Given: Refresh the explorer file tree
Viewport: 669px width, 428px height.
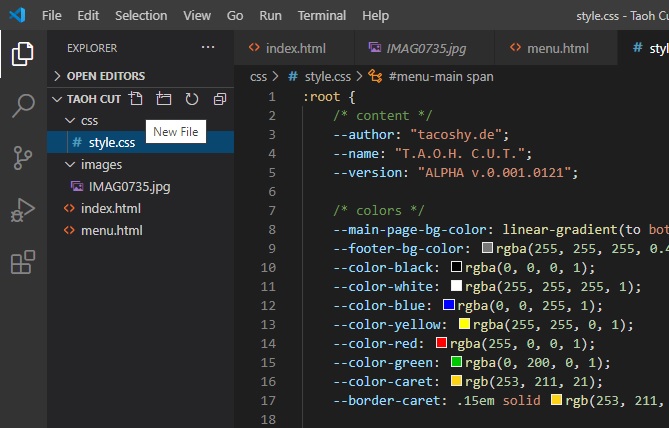Looking at the screenshot, I should click(192, 99).
